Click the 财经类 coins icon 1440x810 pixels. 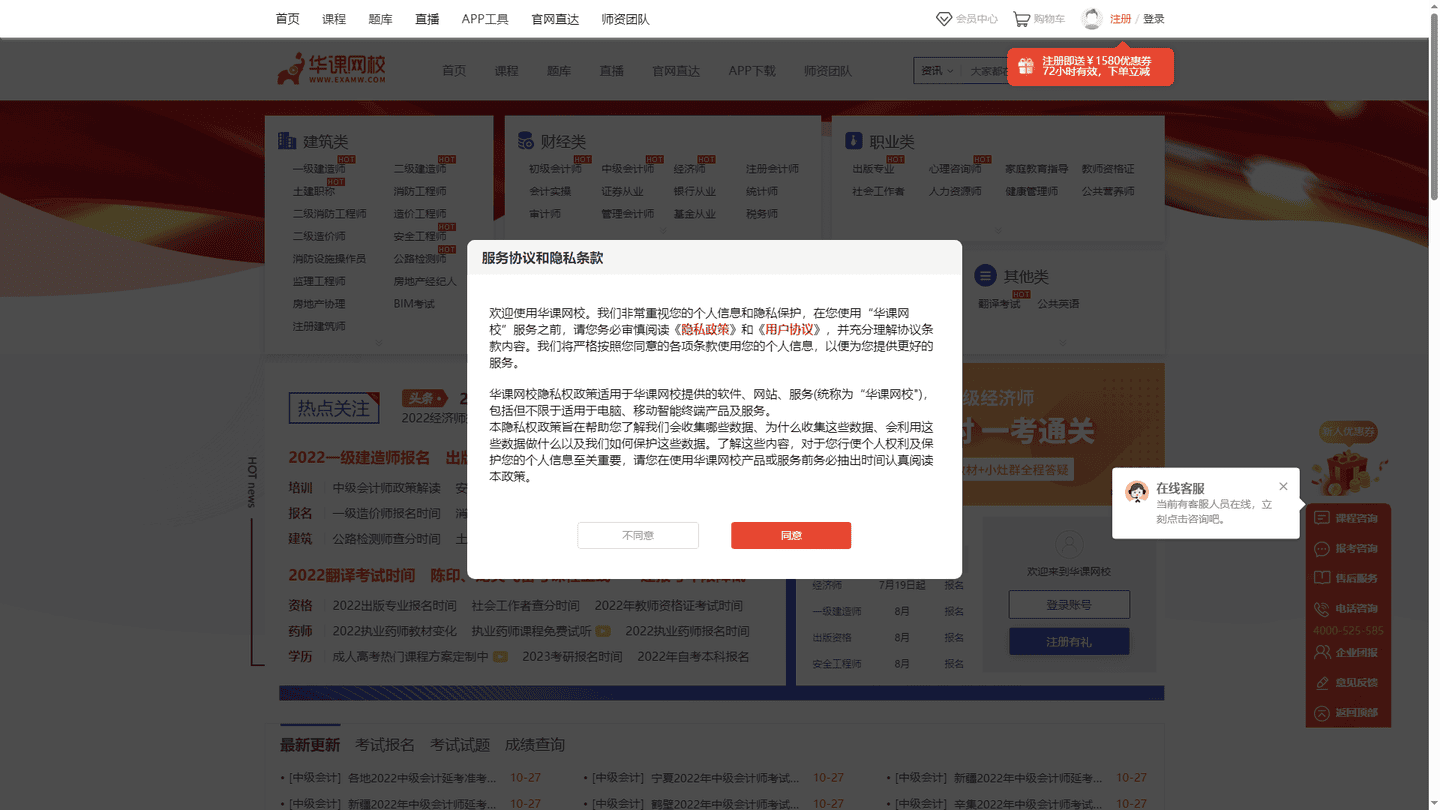coord(526,141)
